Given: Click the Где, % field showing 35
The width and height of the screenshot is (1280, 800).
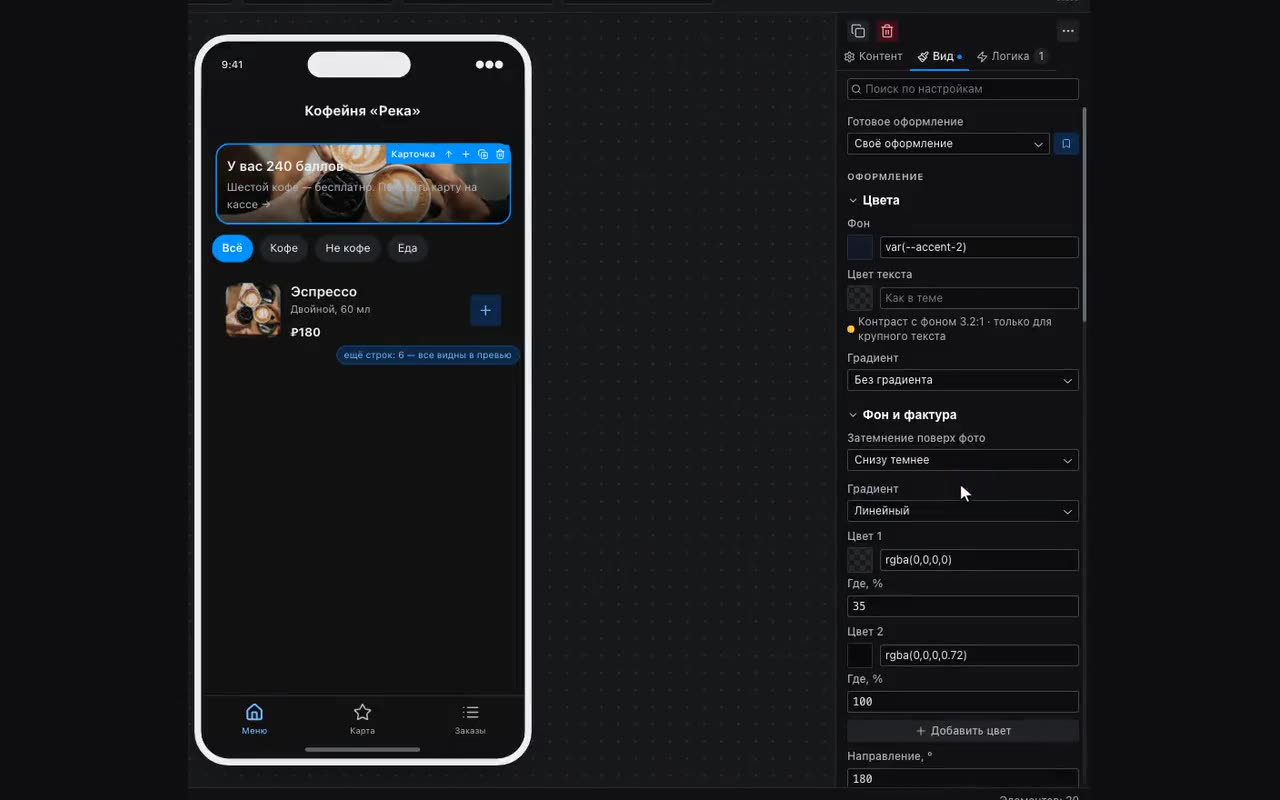Looking at the screenshot, I should [963, 606].
